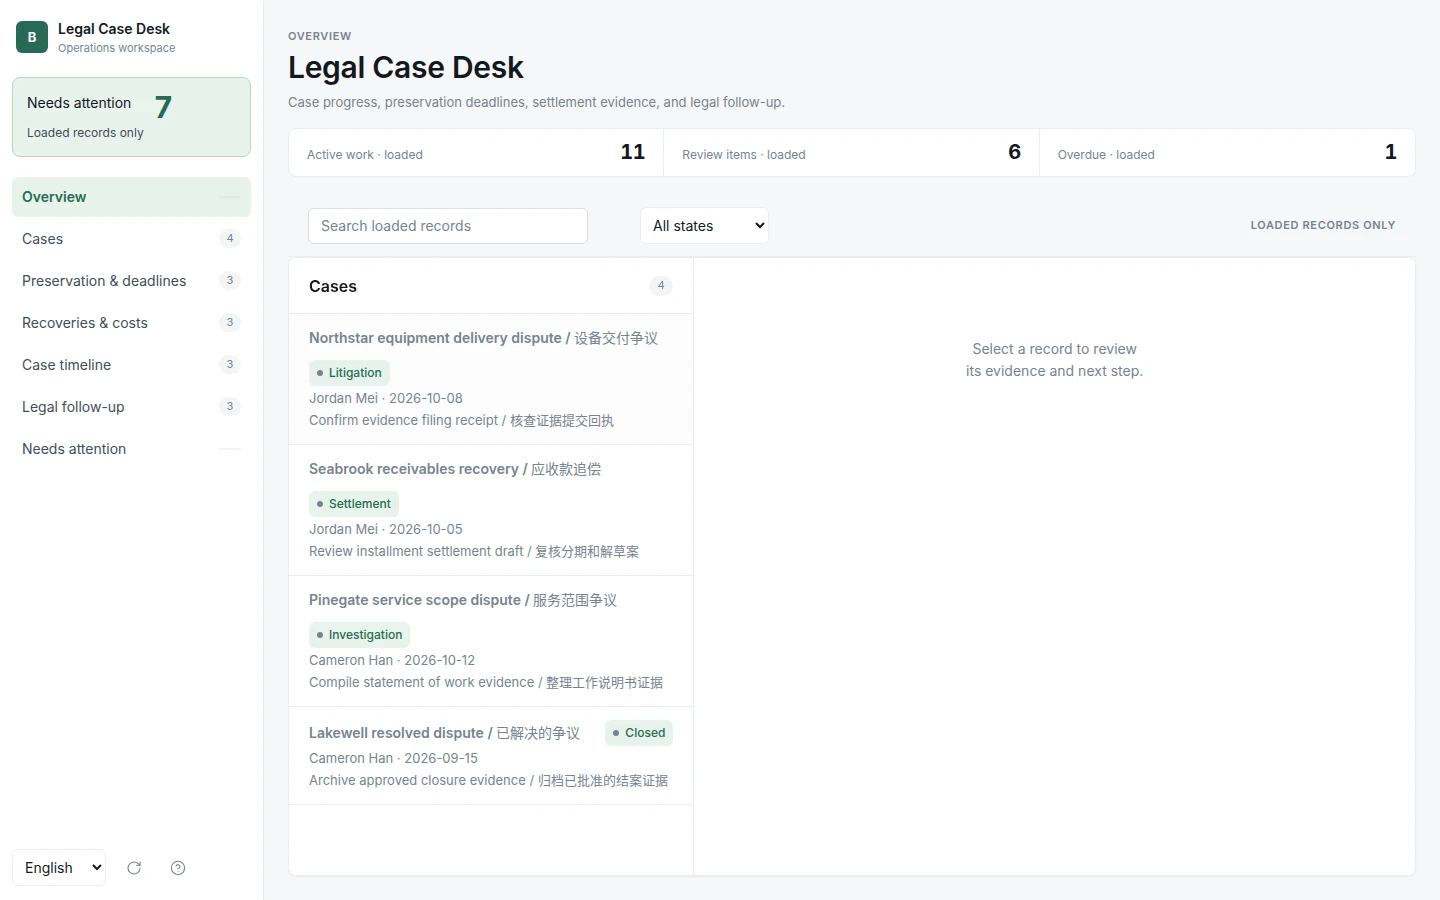Open Pinegate service scope dispute record
The height and width of the screenshot is (900, 1440).
(x=491, y=641)
